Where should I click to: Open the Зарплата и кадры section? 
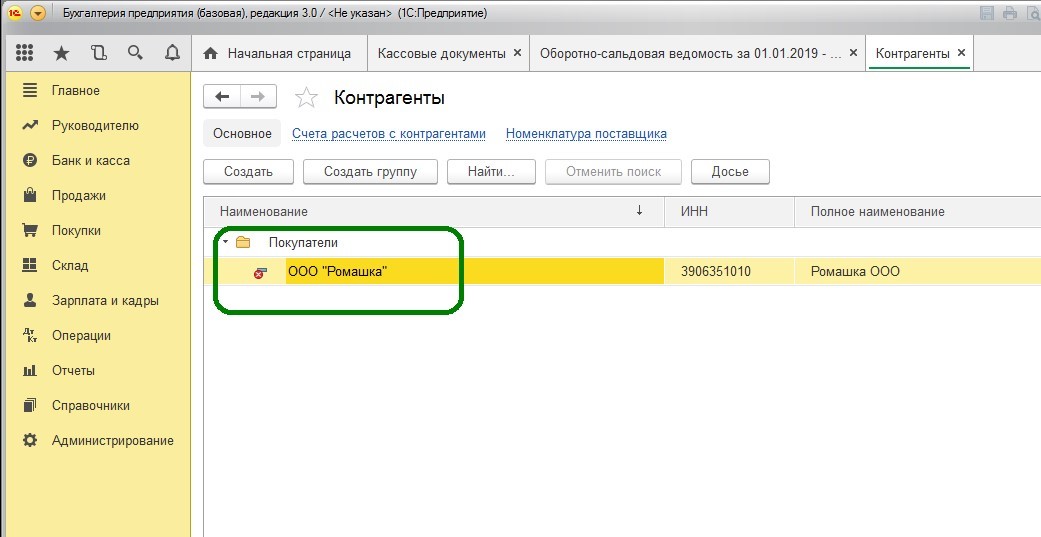point(106,301)
